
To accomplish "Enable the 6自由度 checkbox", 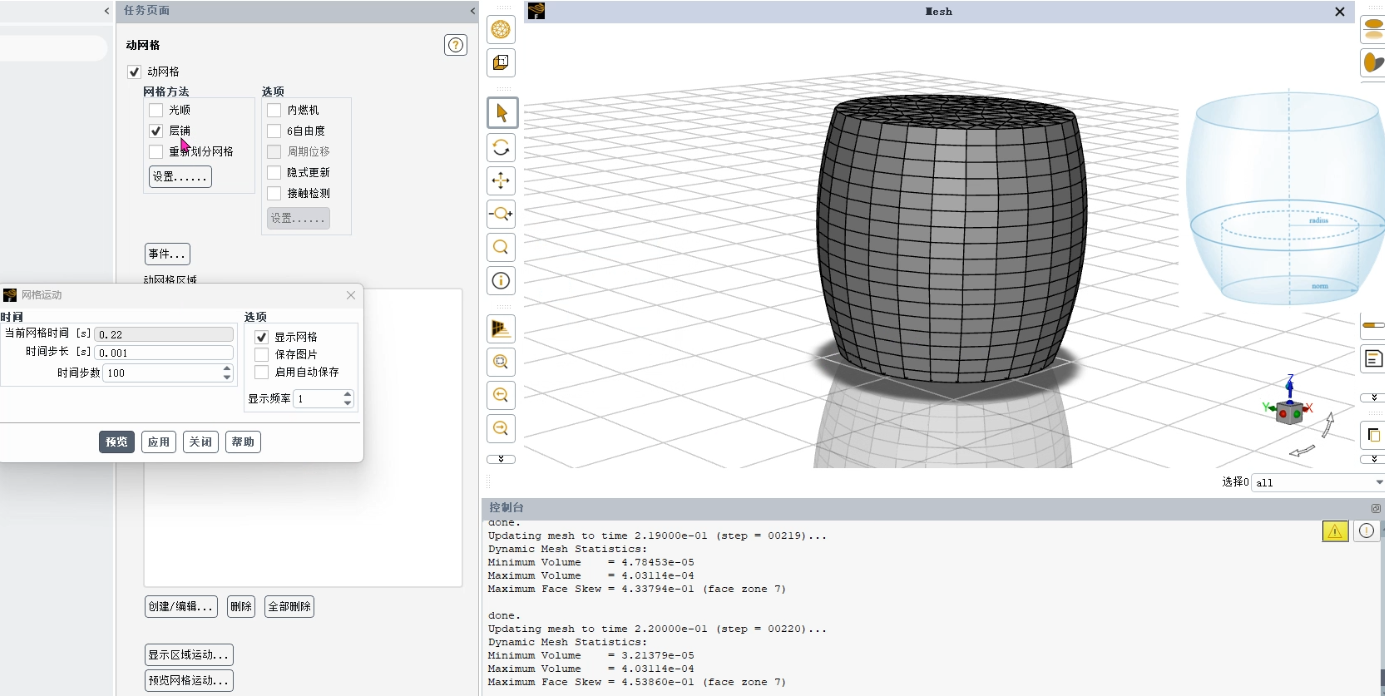I will (274, 131).
